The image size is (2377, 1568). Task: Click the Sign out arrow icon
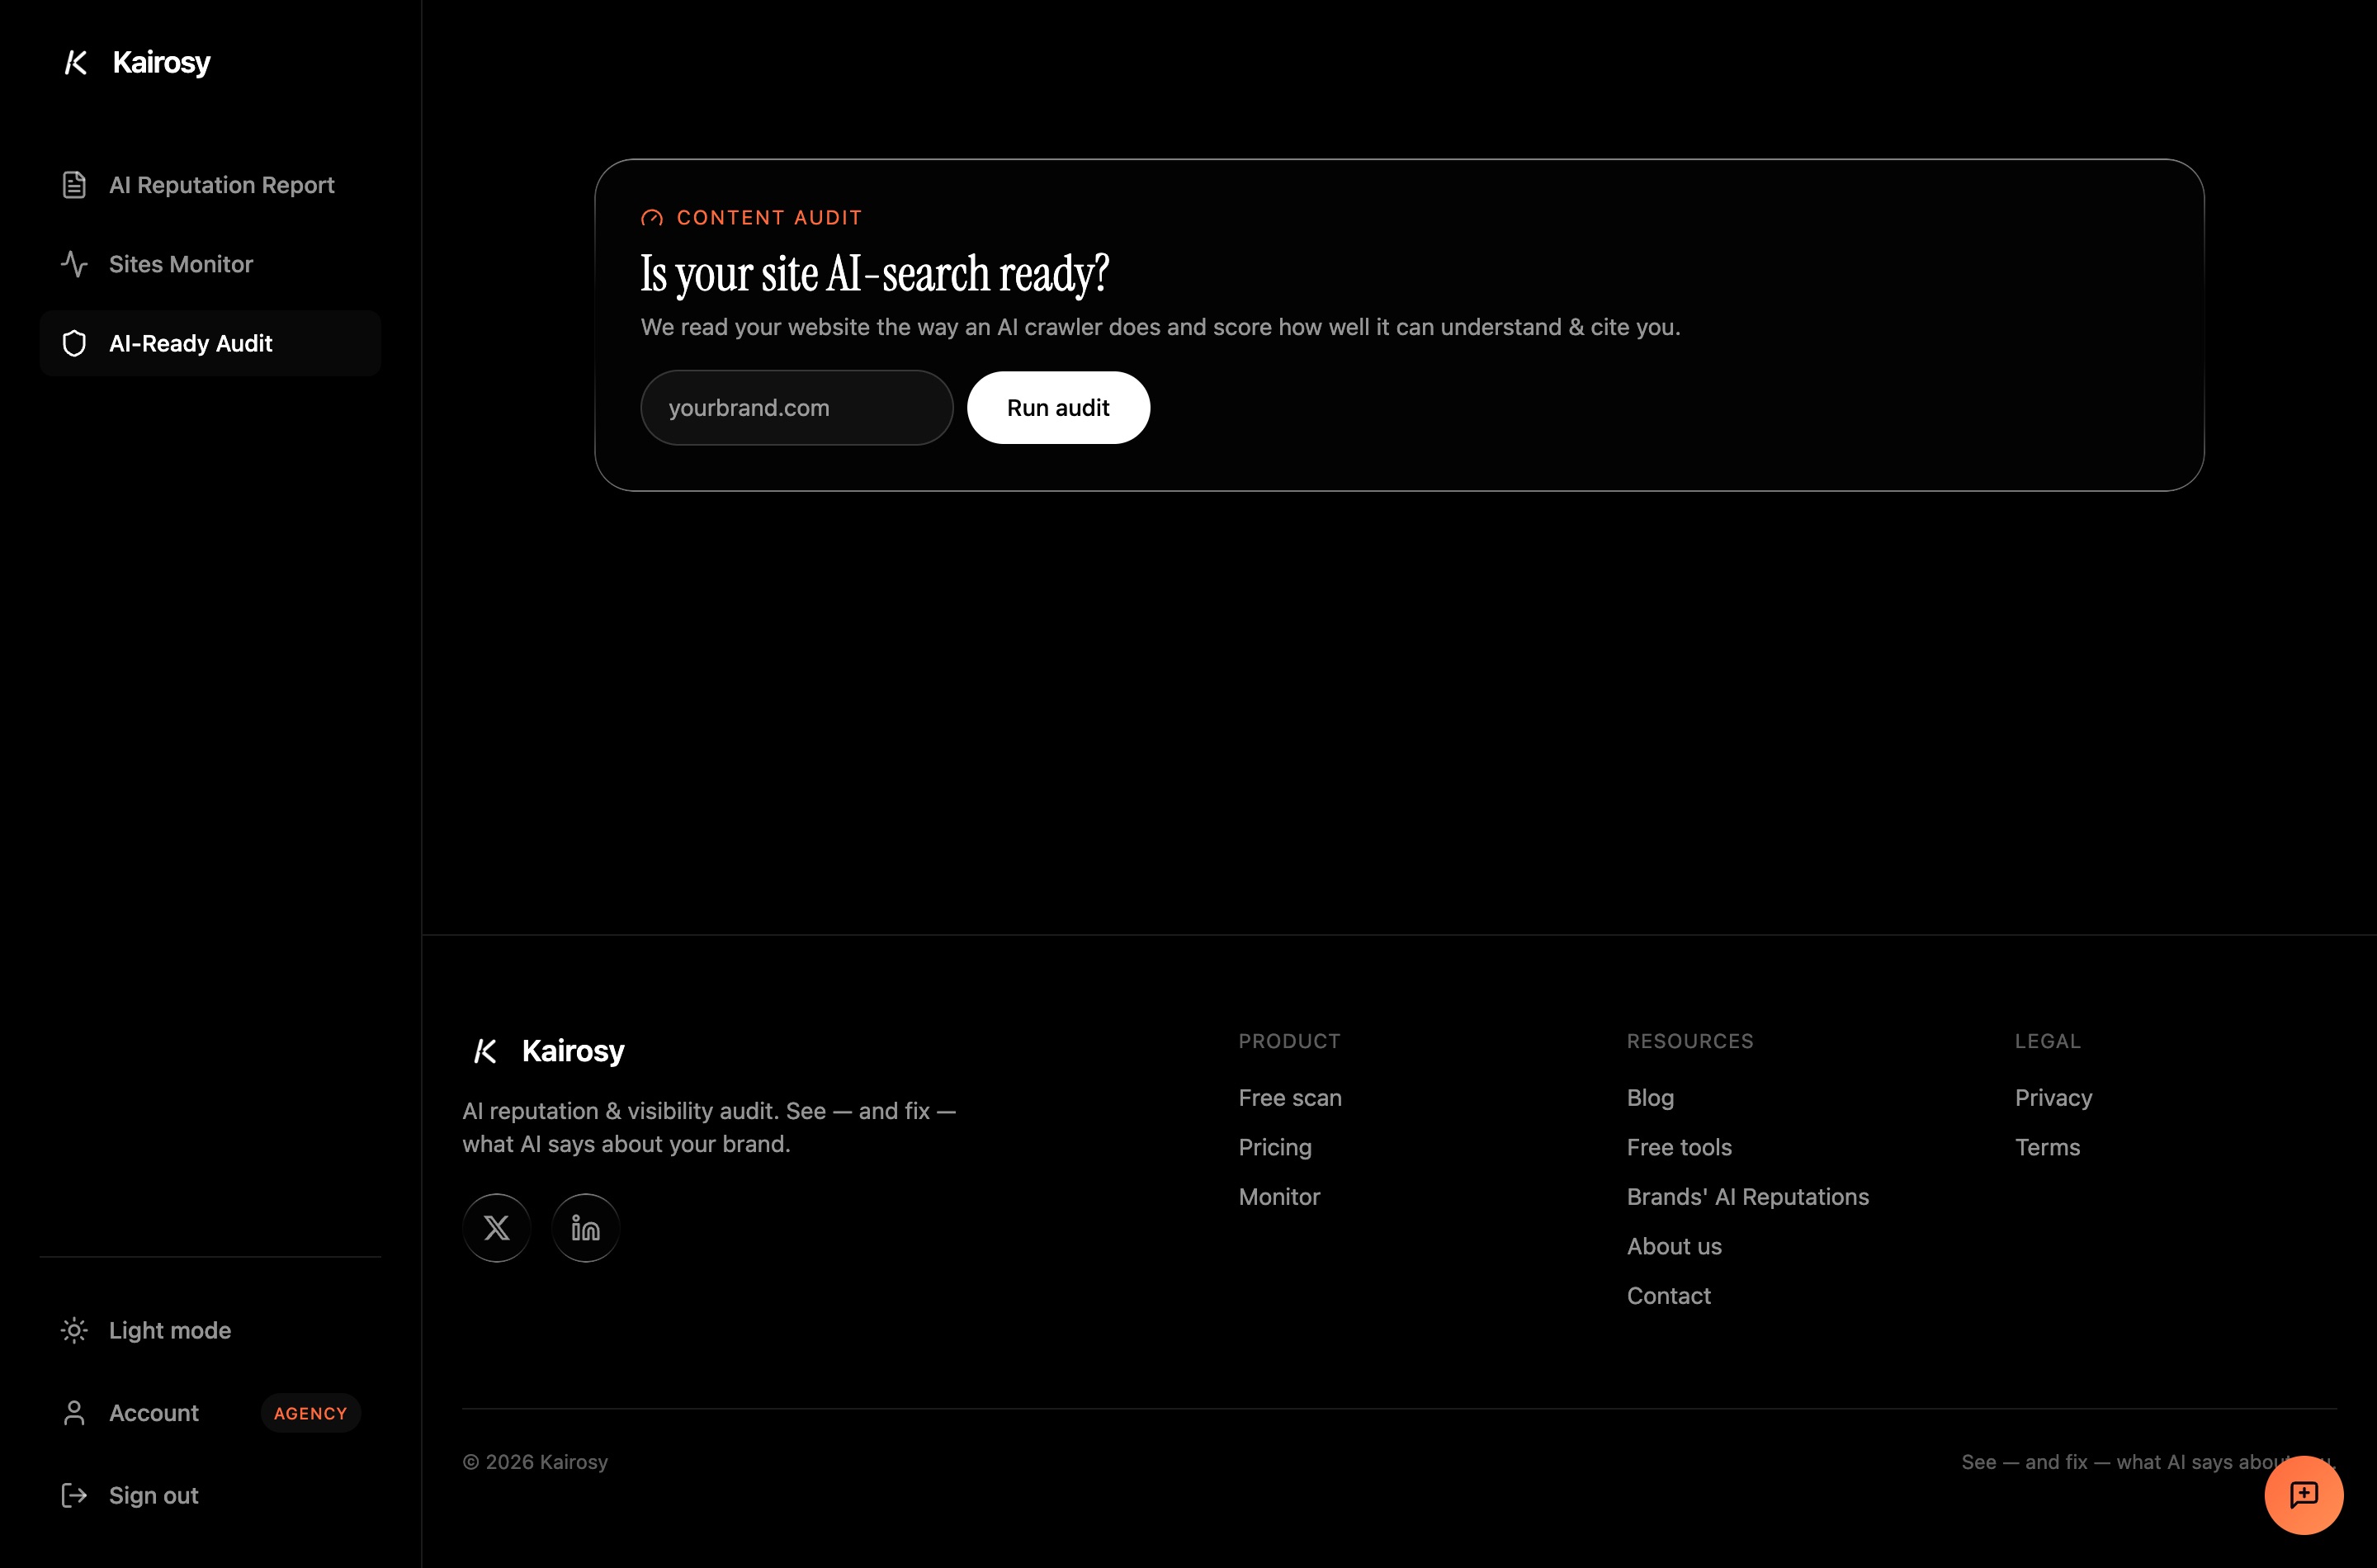click(x=74, y=1495)
